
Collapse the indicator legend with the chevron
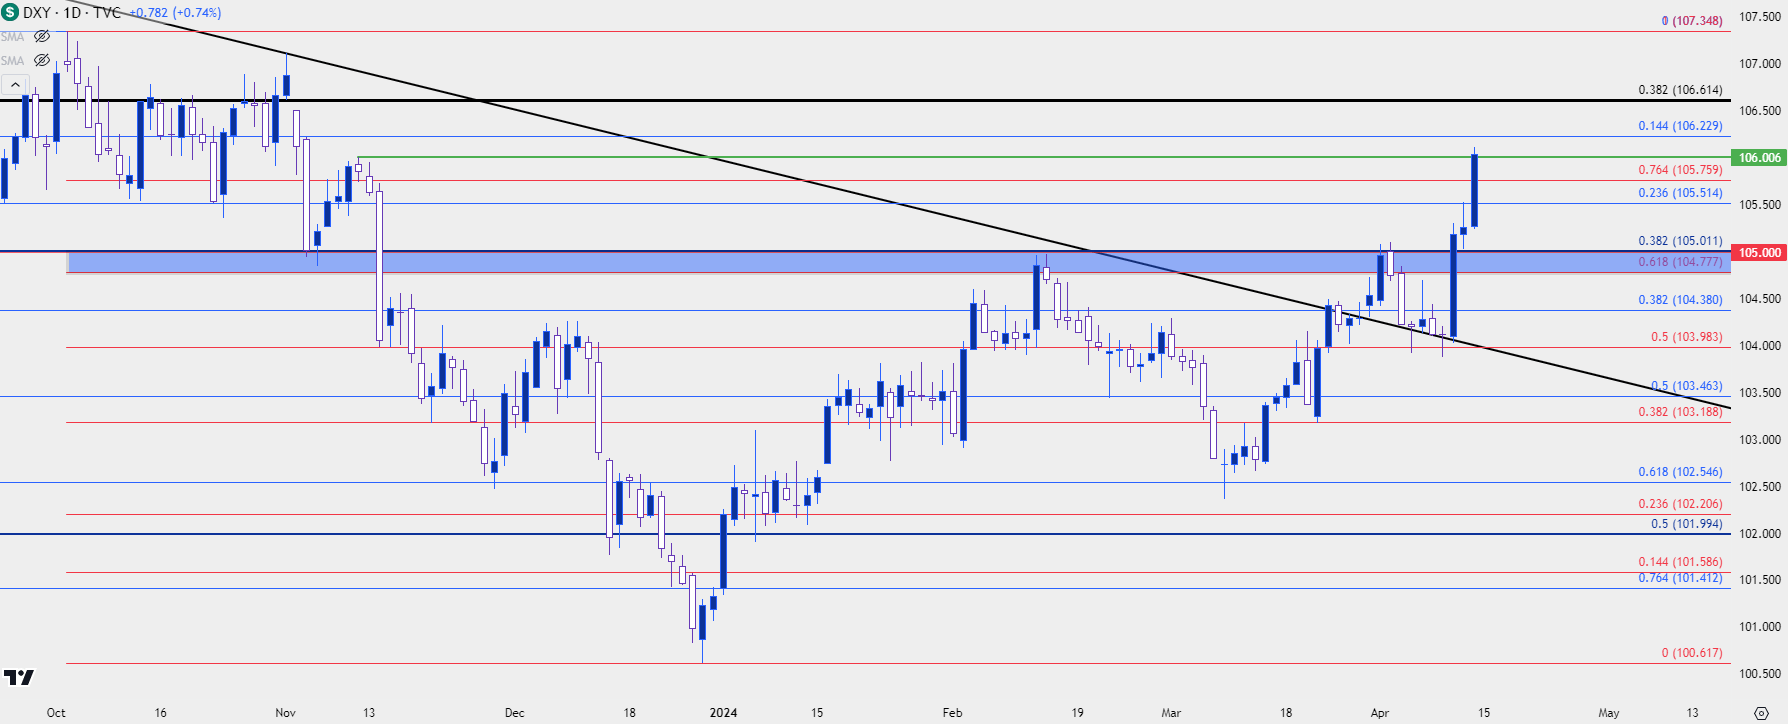[14, 85]
